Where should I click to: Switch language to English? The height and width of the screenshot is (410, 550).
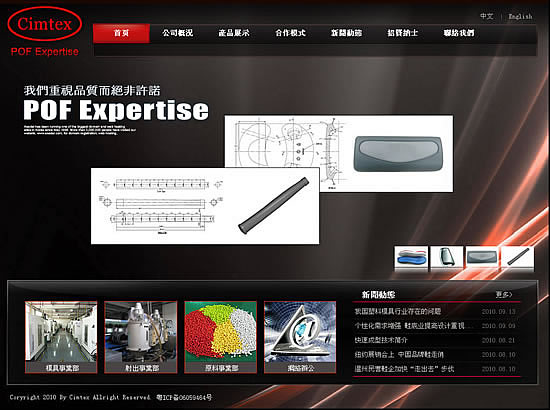point(520,16)
